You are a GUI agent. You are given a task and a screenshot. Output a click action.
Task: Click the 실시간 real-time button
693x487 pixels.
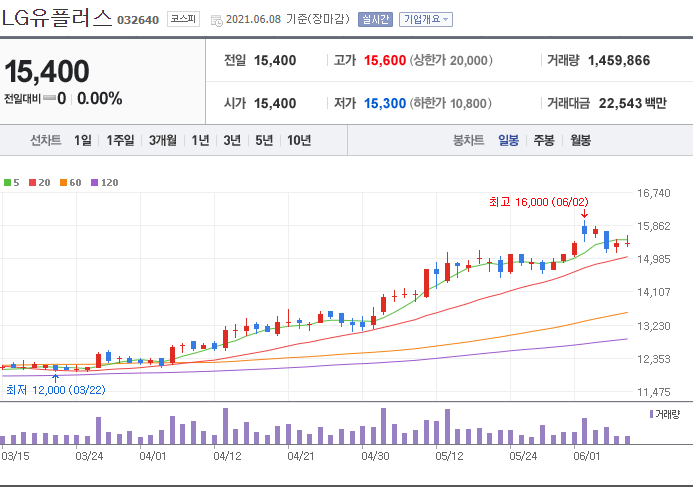point(375,19)
